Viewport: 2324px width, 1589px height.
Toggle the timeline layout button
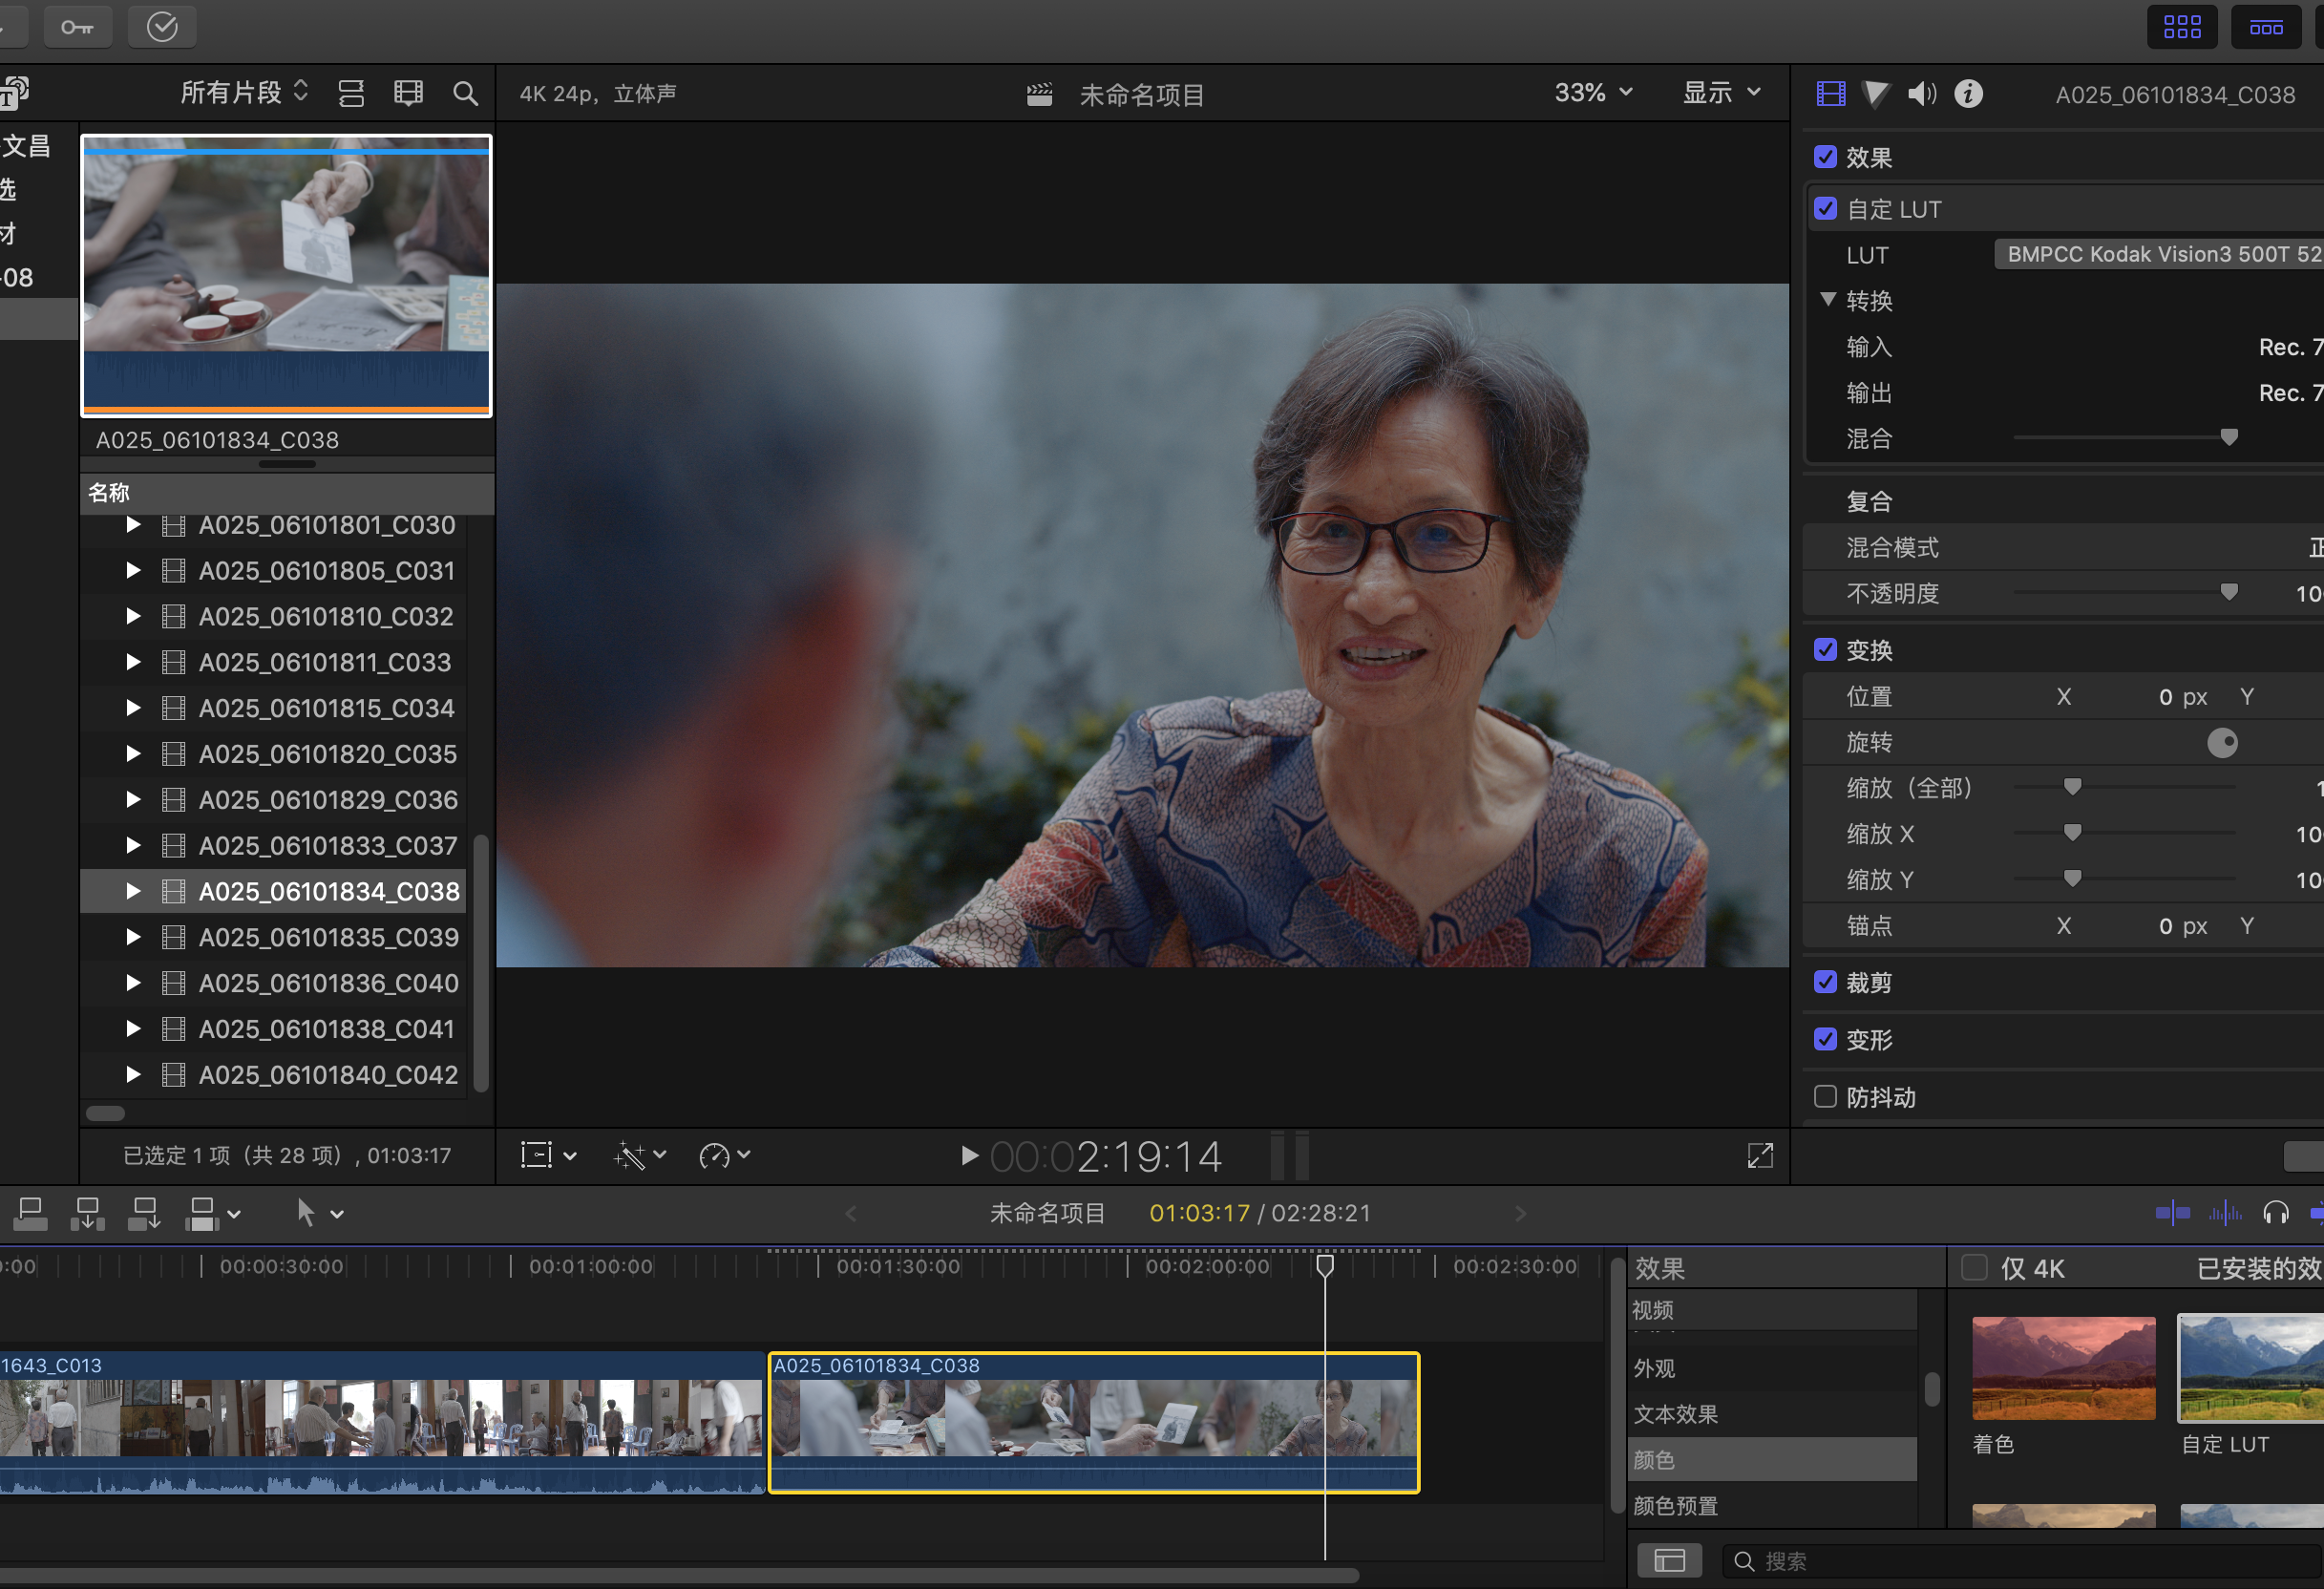point(2265,27)
